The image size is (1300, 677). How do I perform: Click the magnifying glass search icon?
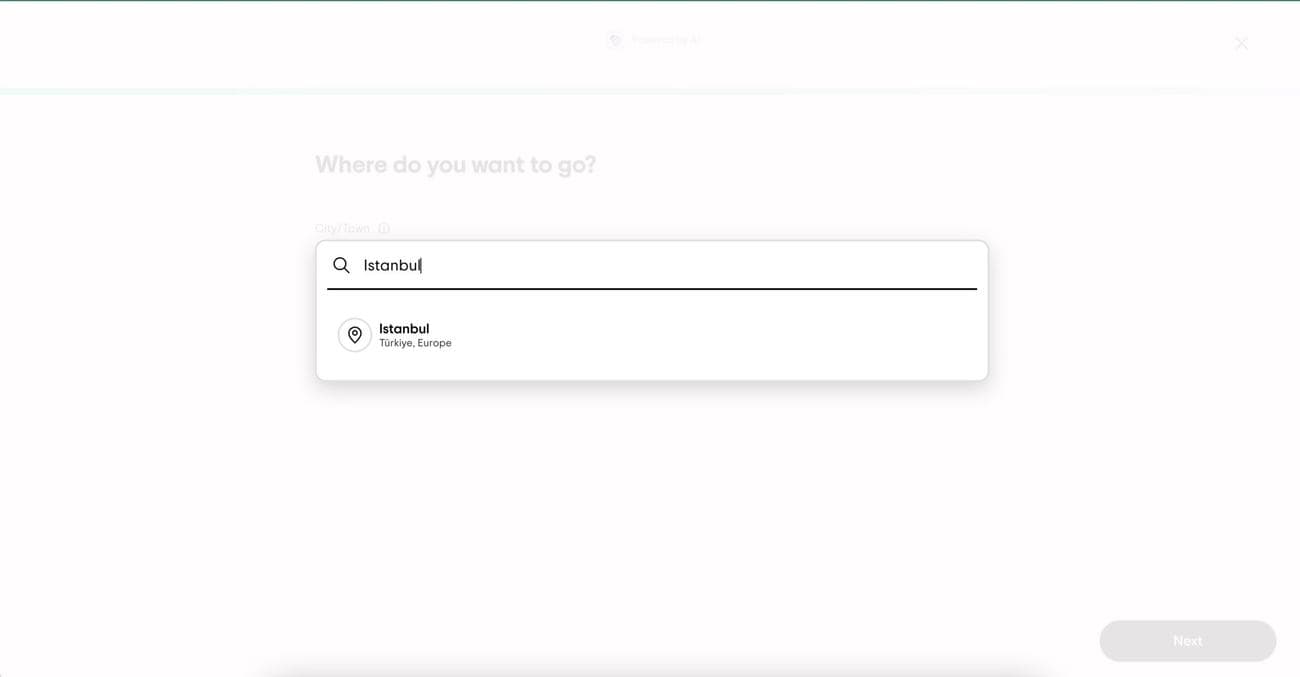pos(341,265)
